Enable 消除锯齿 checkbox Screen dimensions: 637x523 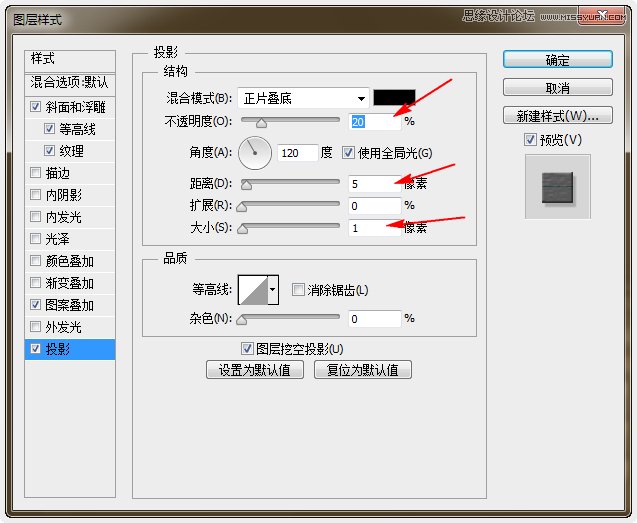(x=298, y=290)
